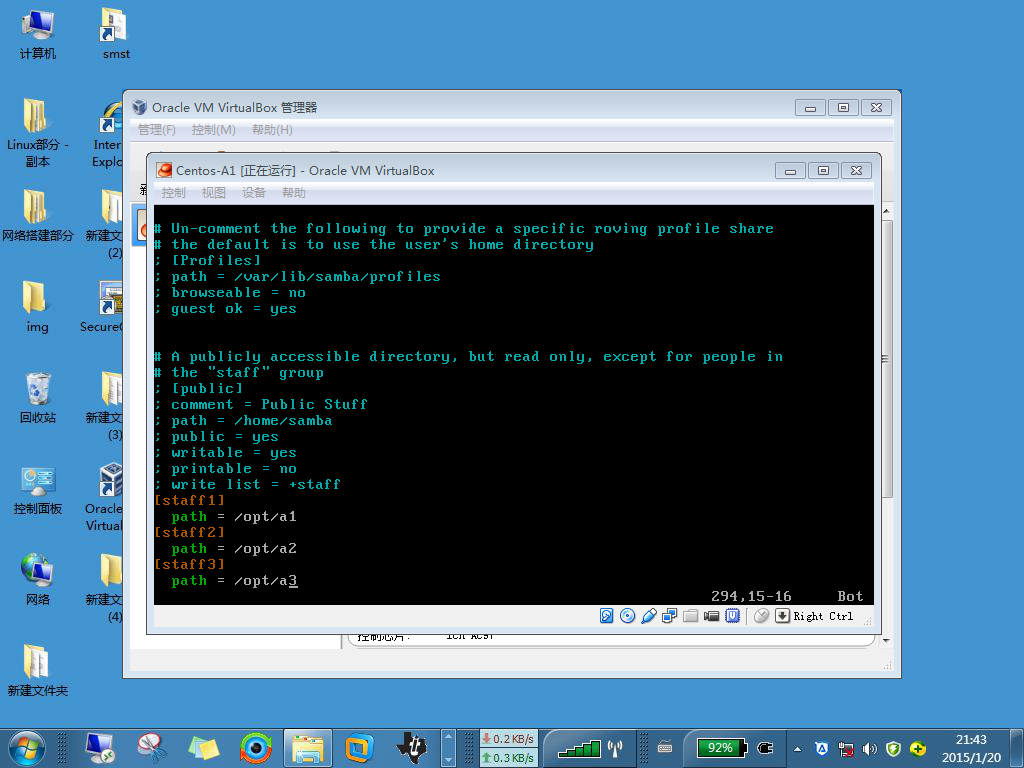1024x768 pixels.
Task: Click the CPU virtualization chip indicator icon
Action: (x=733, y=616)
